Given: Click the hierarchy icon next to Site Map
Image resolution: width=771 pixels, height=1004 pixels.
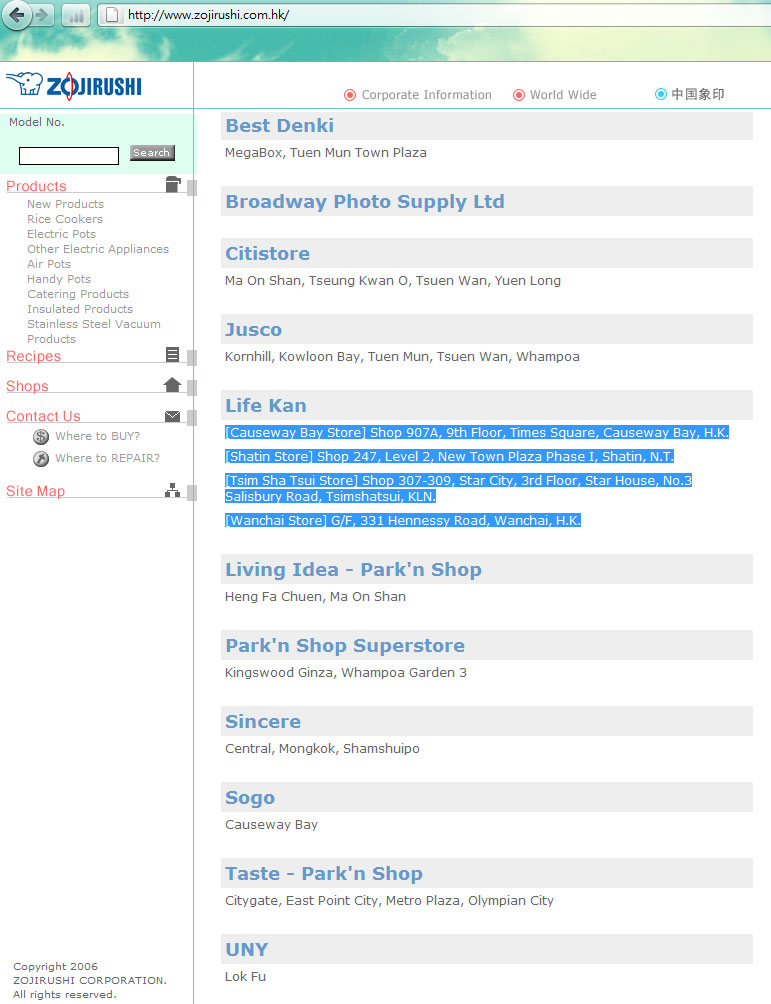Looking at the screenshot, I should tap(172, 490).
